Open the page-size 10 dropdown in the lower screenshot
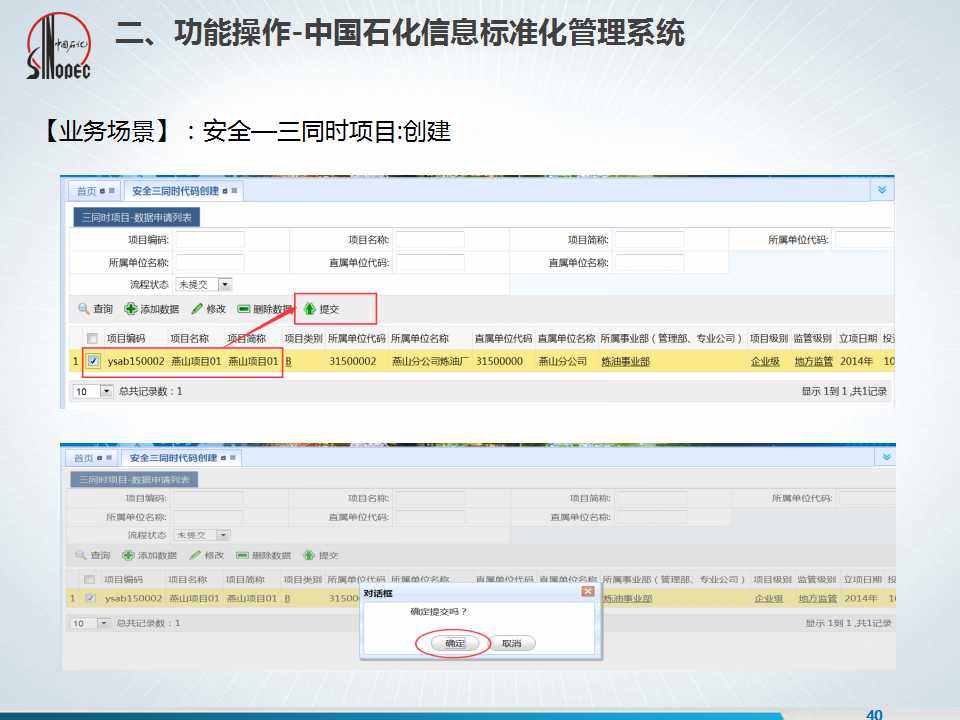Image resolution: width=960 pixels, height=720 pixels. click(103, 623)
